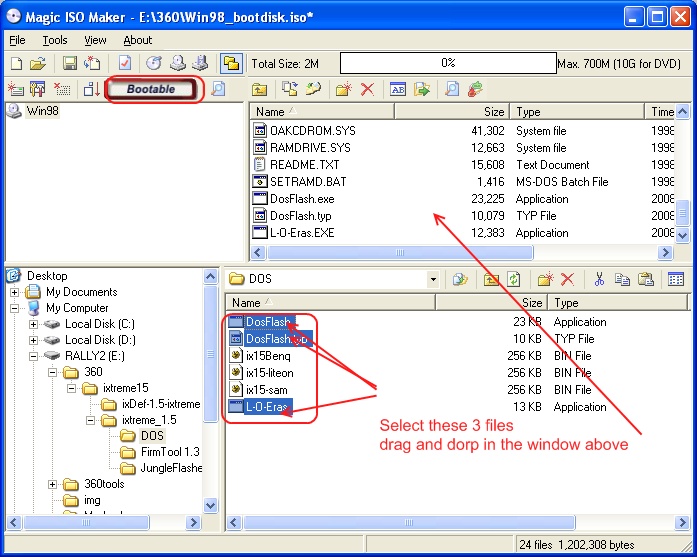The image size is (697, 557).
Task: Click the red X delete icon in explorer toolbar
Action: click(x=567, y=280)
